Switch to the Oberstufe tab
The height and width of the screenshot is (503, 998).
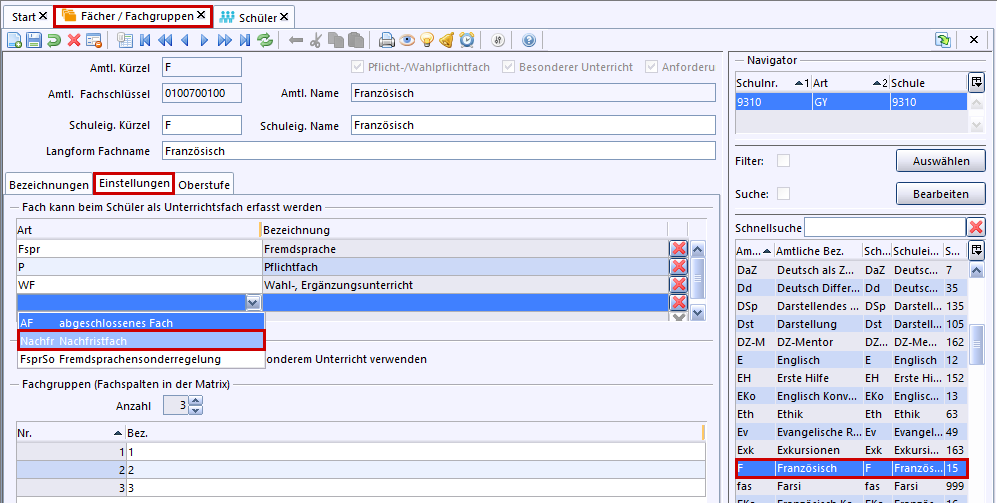click(x=204, y=184)
